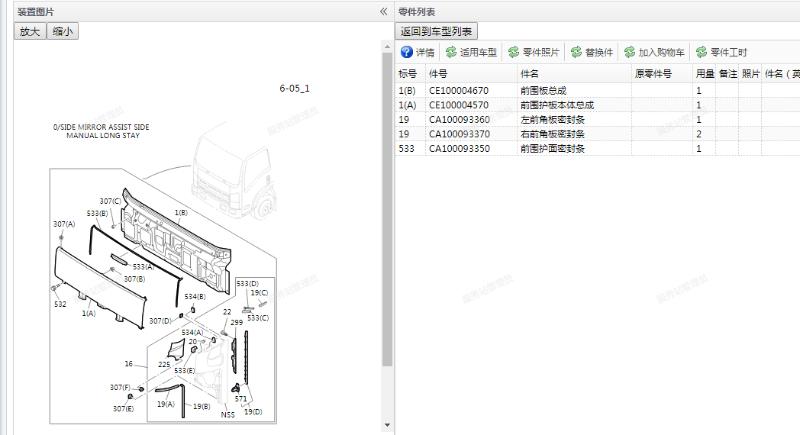The image size is (800, 435).
Task: Click callout 1(A) in the diagram
Action: pyautogui.click(x=89, y=313)
